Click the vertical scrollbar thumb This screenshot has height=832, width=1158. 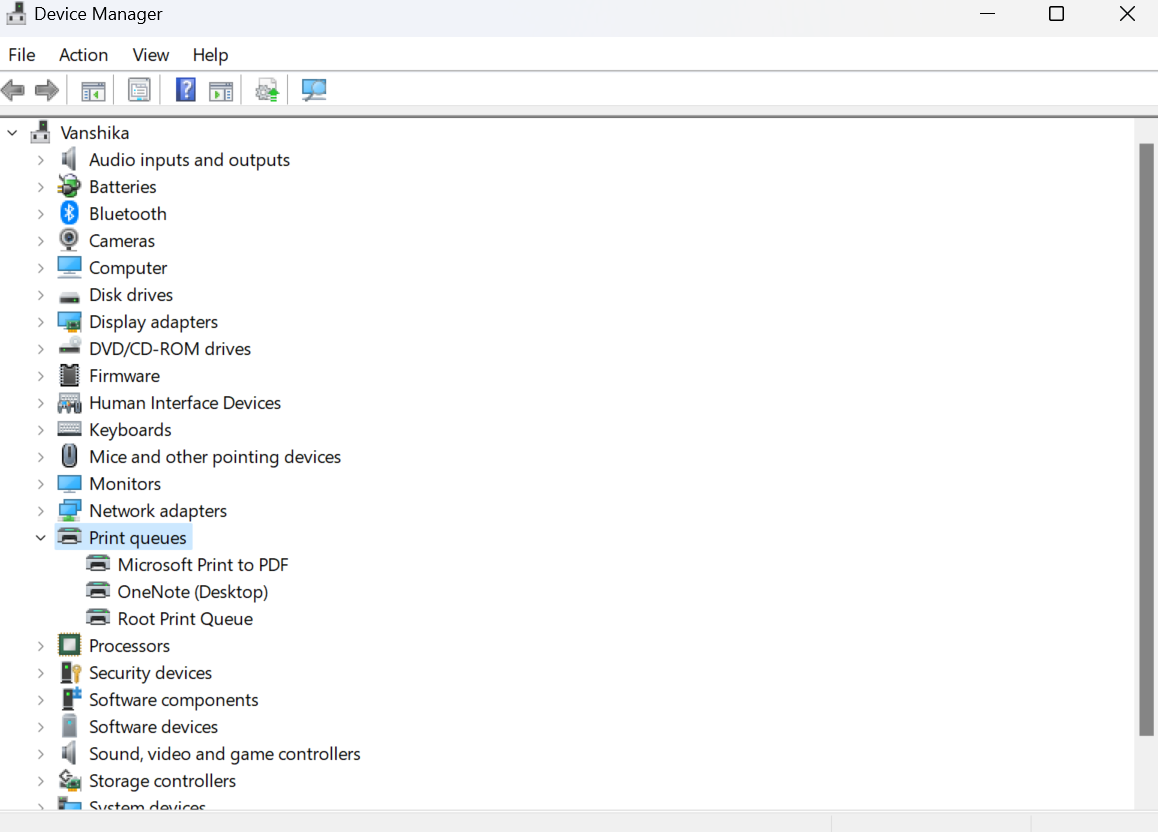click(x=1146, y=440)
